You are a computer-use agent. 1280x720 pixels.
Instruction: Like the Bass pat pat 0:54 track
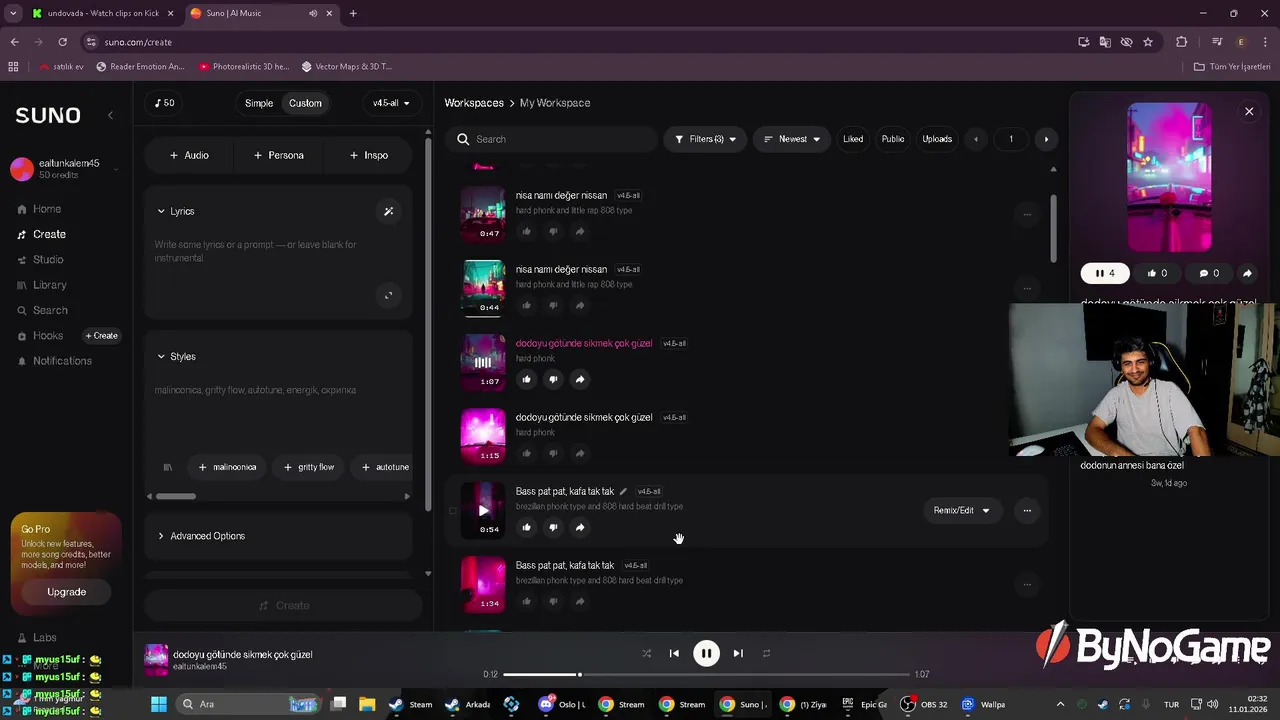(x=526, y=527)
